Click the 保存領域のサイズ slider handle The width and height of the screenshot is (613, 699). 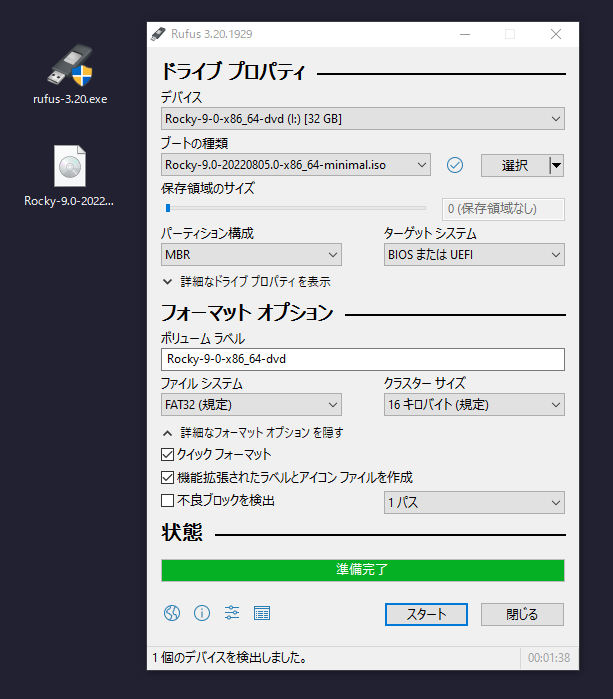[168, 208]
